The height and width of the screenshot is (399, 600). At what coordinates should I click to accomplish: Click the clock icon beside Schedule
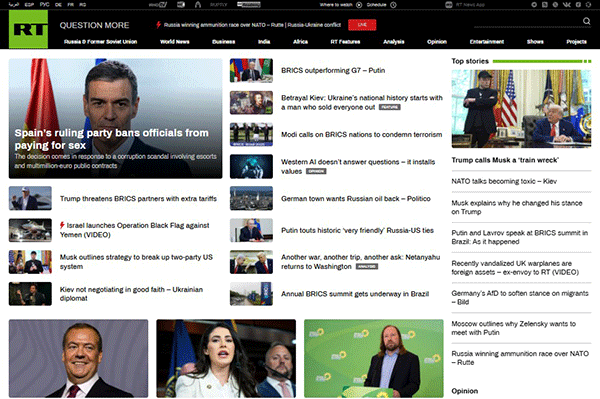tap(393, 5)
